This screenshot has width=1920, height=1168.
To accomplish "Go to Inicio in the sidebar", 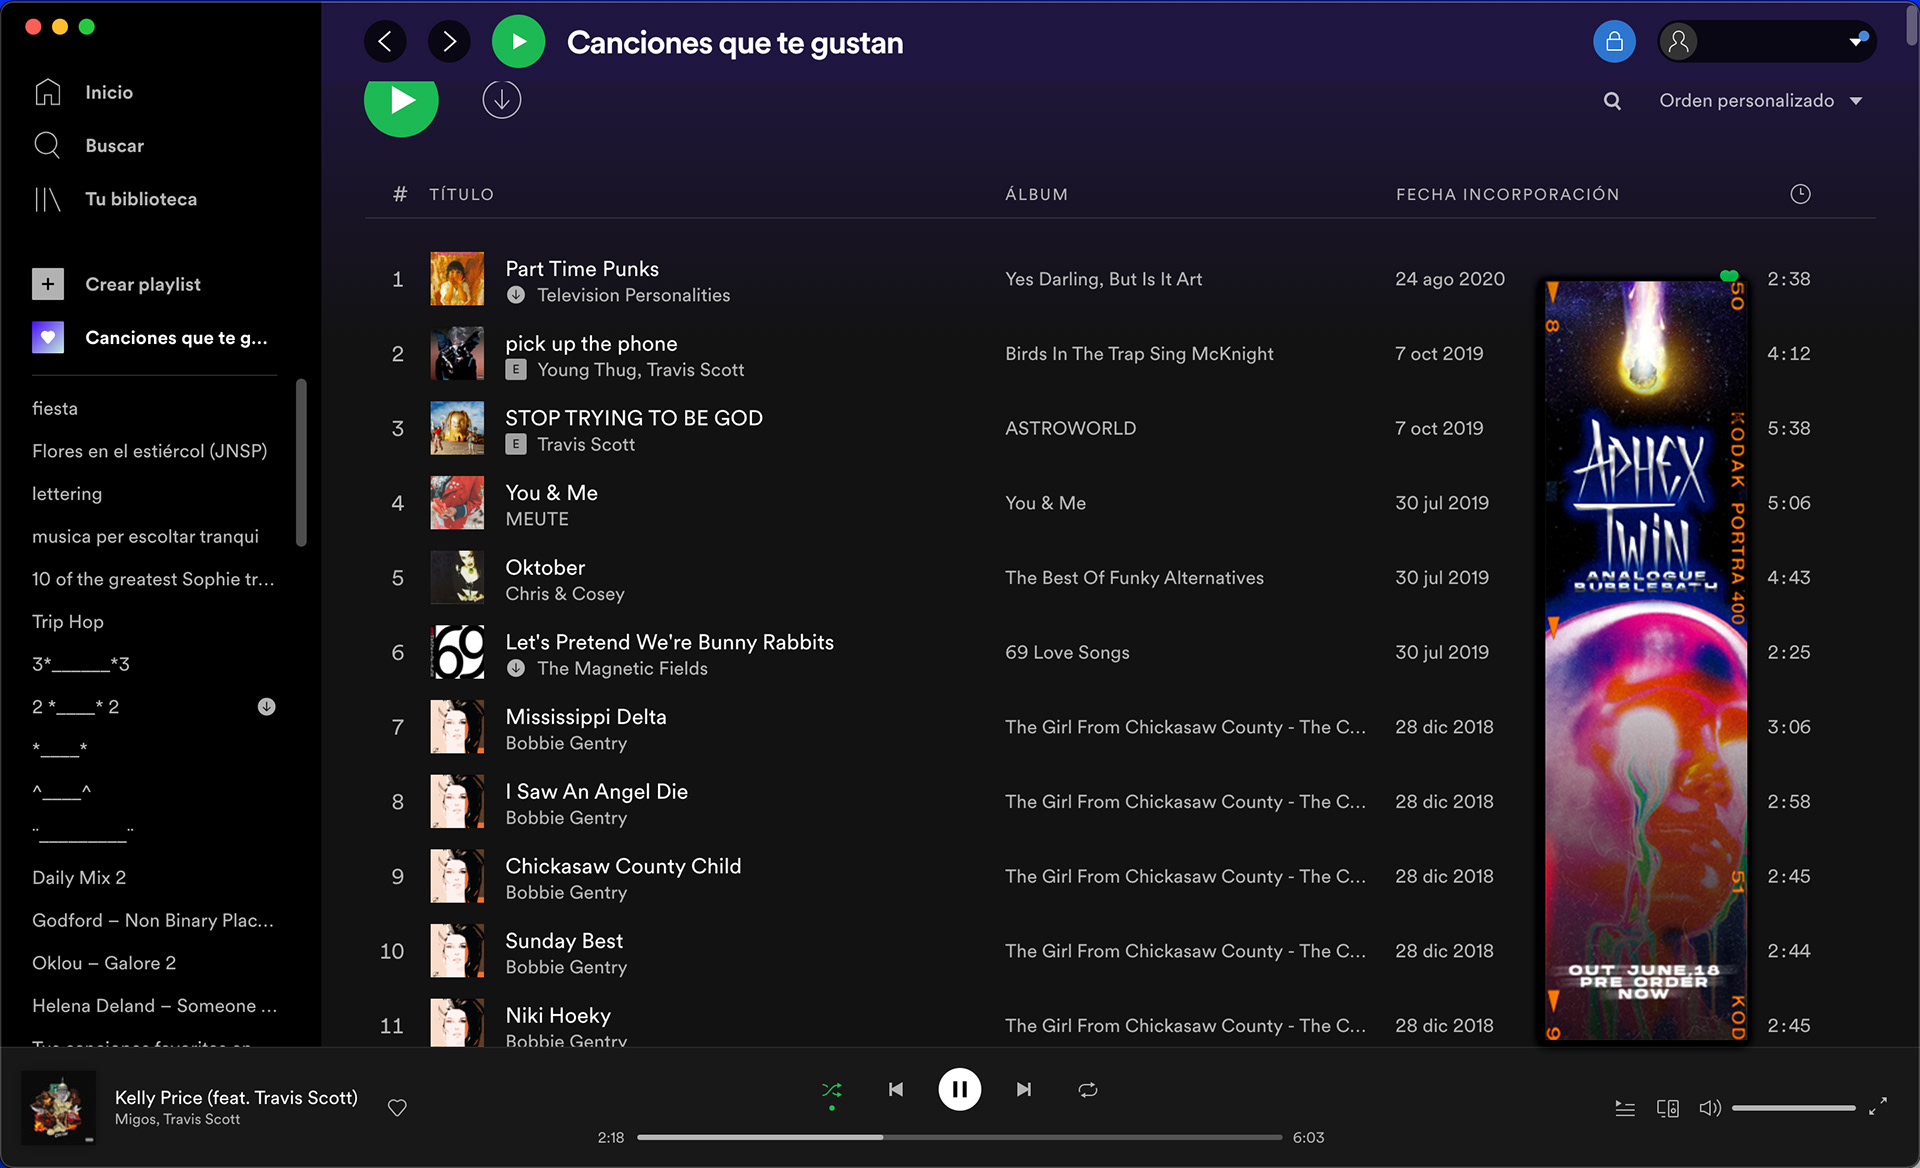I will coord(84,92).
